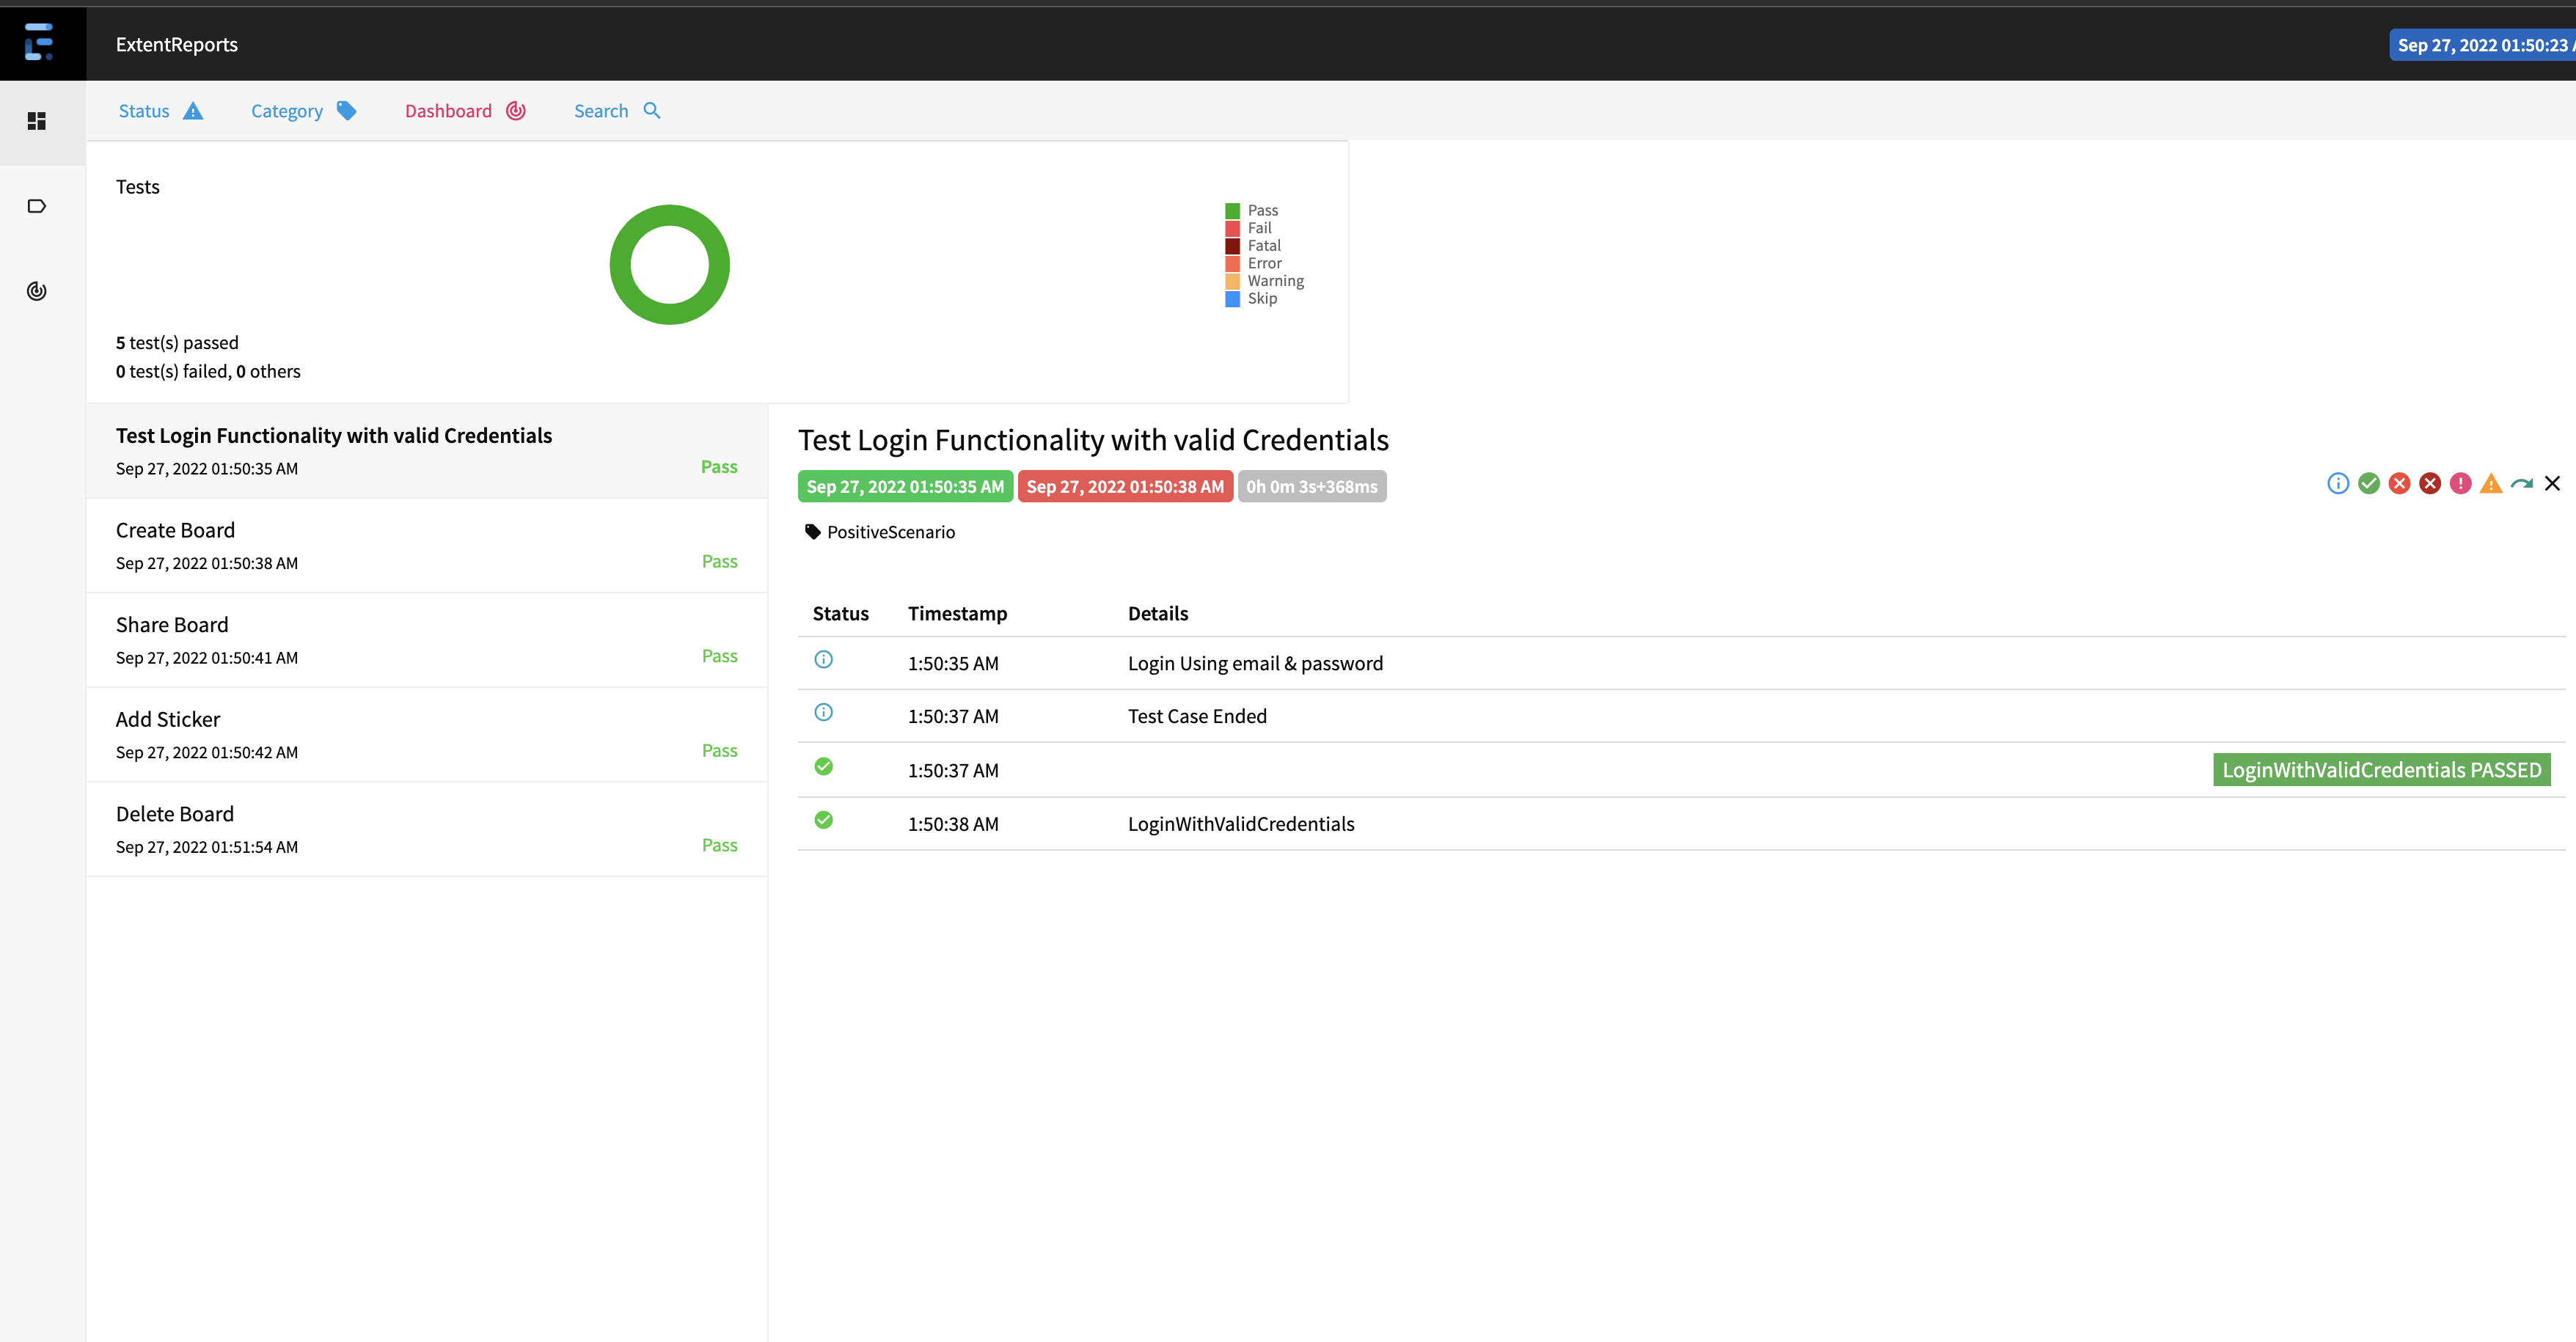Open the Status filter menu
The width and height of the screenshot is (2576, 1342).
pos(161,111)
